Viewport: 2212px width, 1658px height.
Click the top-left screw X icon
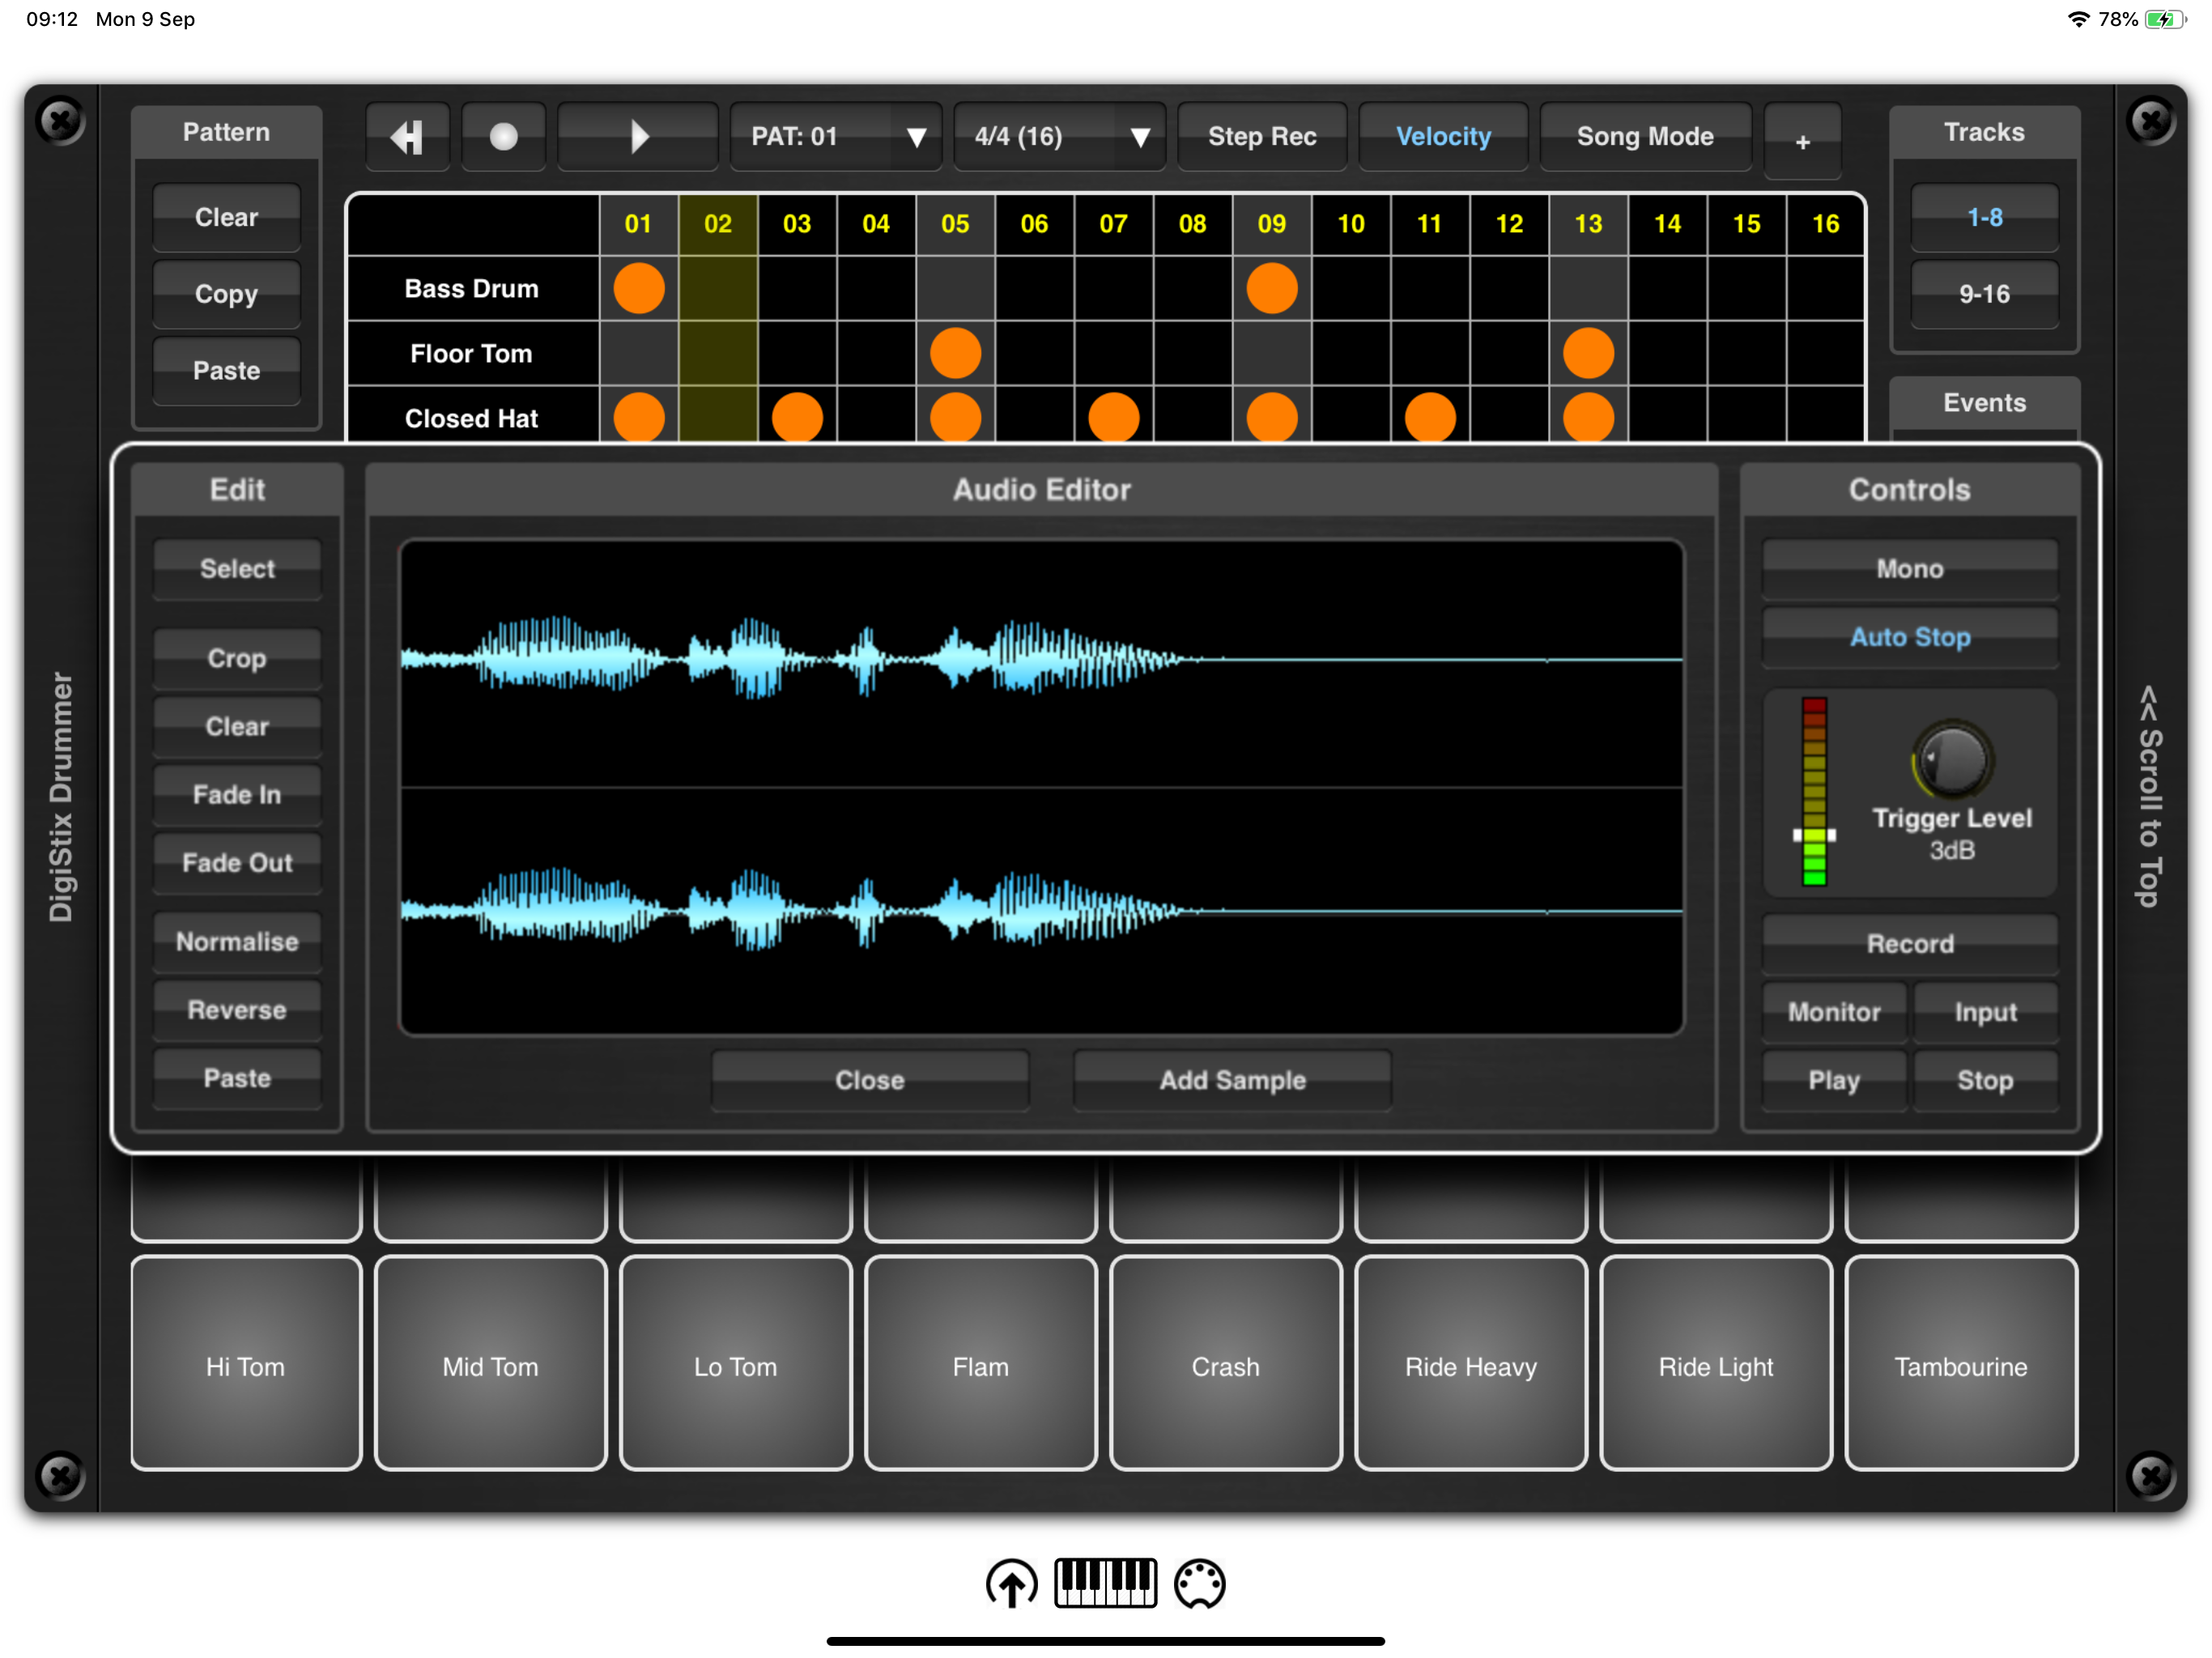[60, 121]
